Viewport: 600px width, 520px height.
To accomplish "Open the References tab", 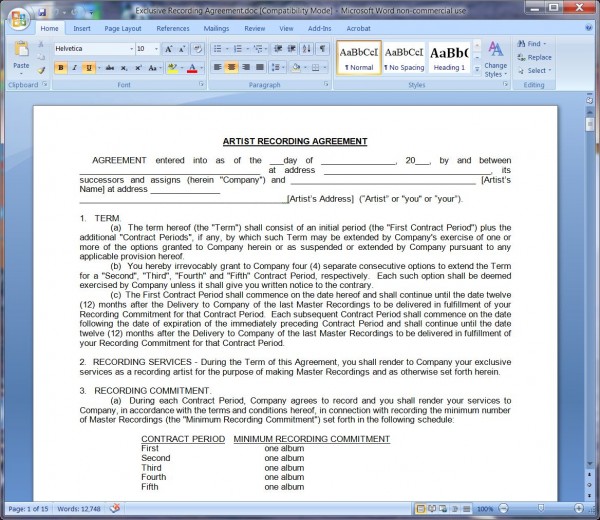I will point(173,29).
